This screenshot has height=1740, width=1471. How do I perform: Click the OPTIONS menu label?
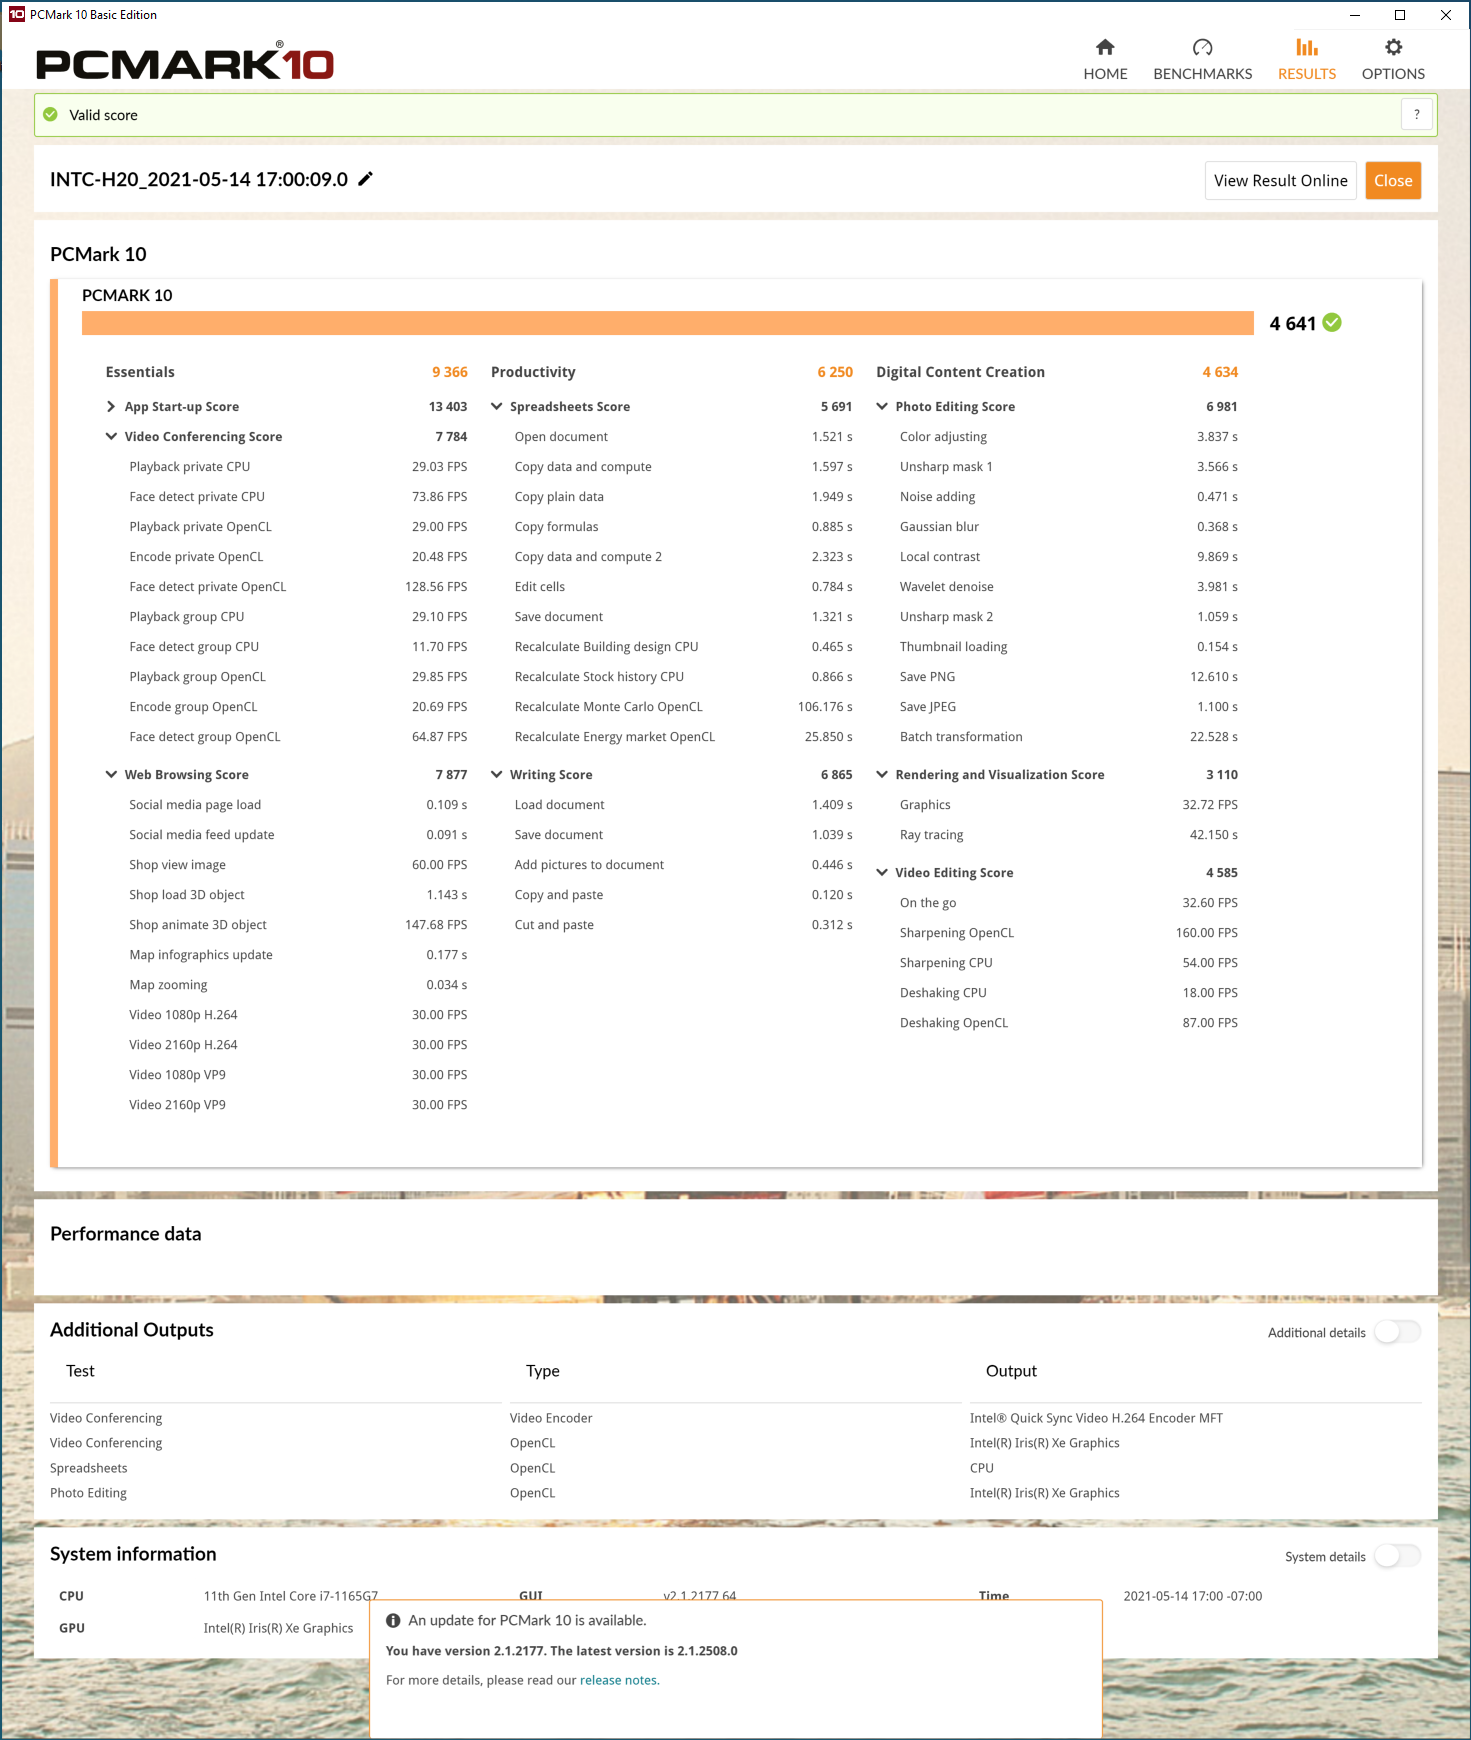pos(1393,74)
